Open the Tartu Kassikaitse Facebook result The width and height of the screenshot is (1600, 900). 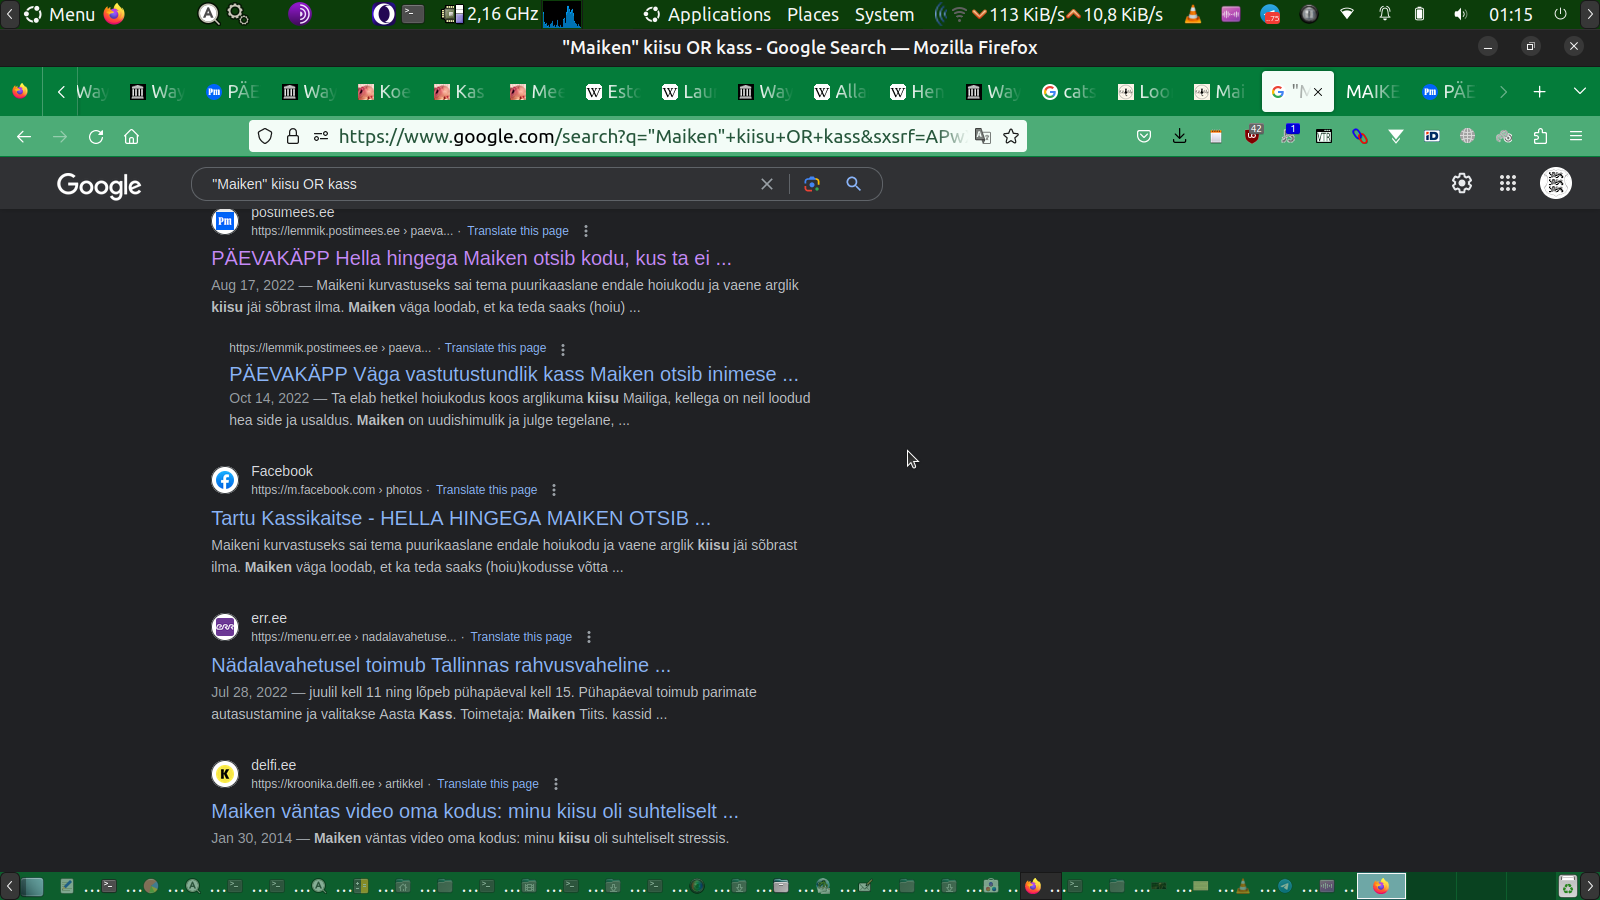coord(460,518)
